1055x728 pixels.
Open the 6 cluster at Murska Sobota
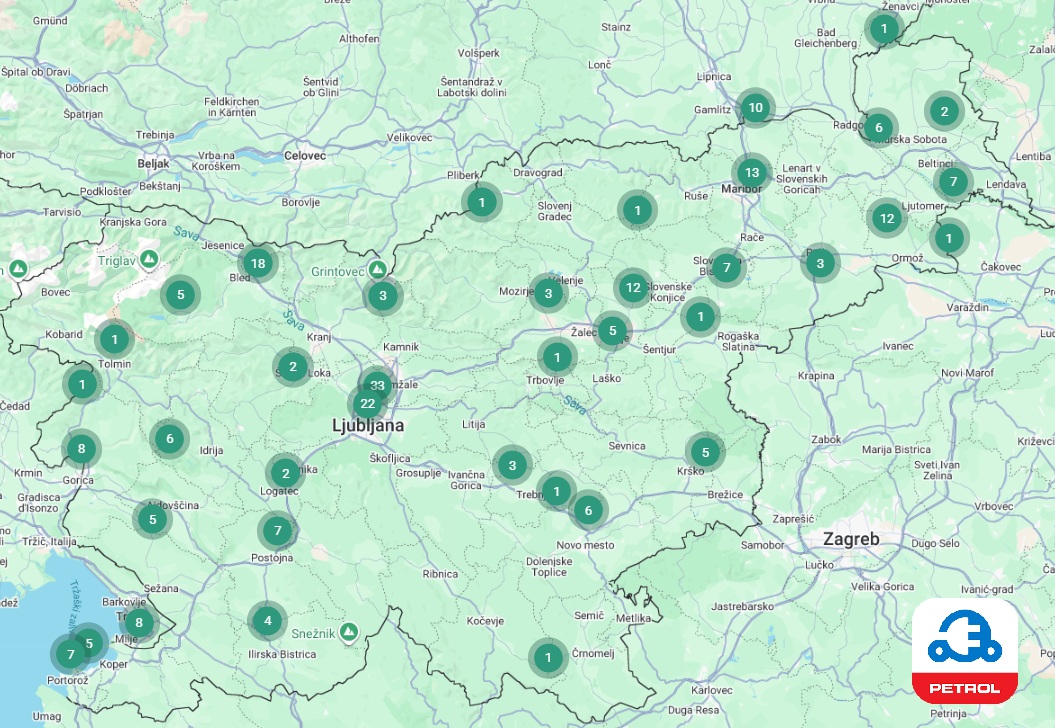click(x=879, y=128)
